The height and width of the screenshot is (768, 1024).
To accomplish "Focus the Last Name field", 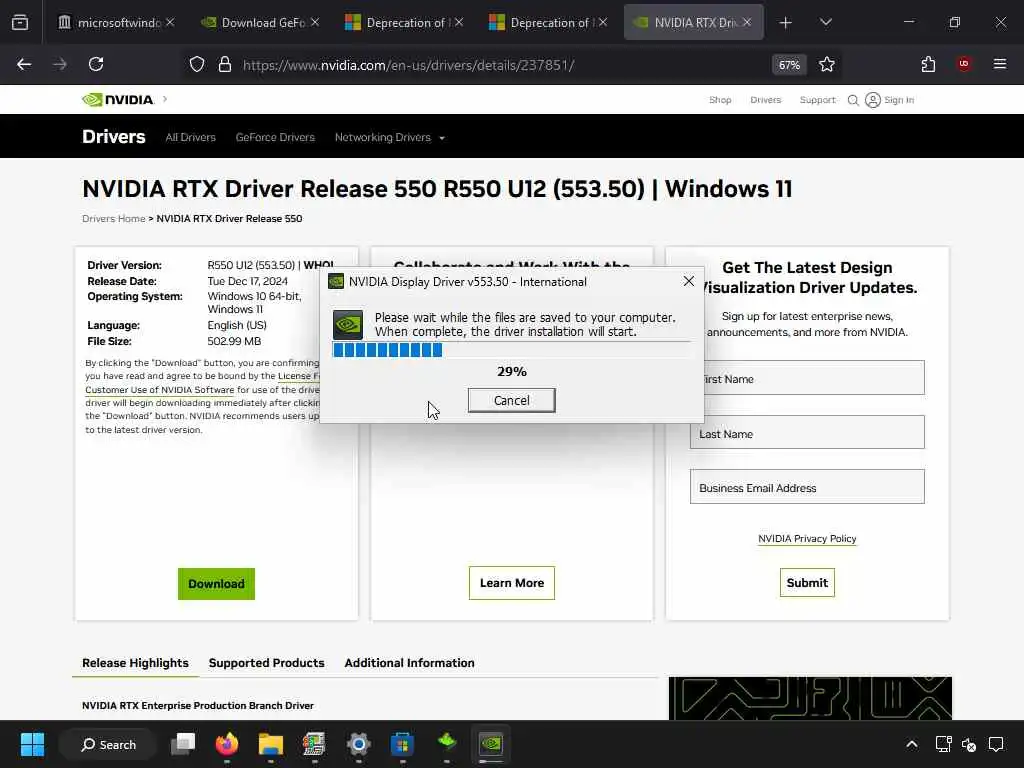I will (807, 432).
